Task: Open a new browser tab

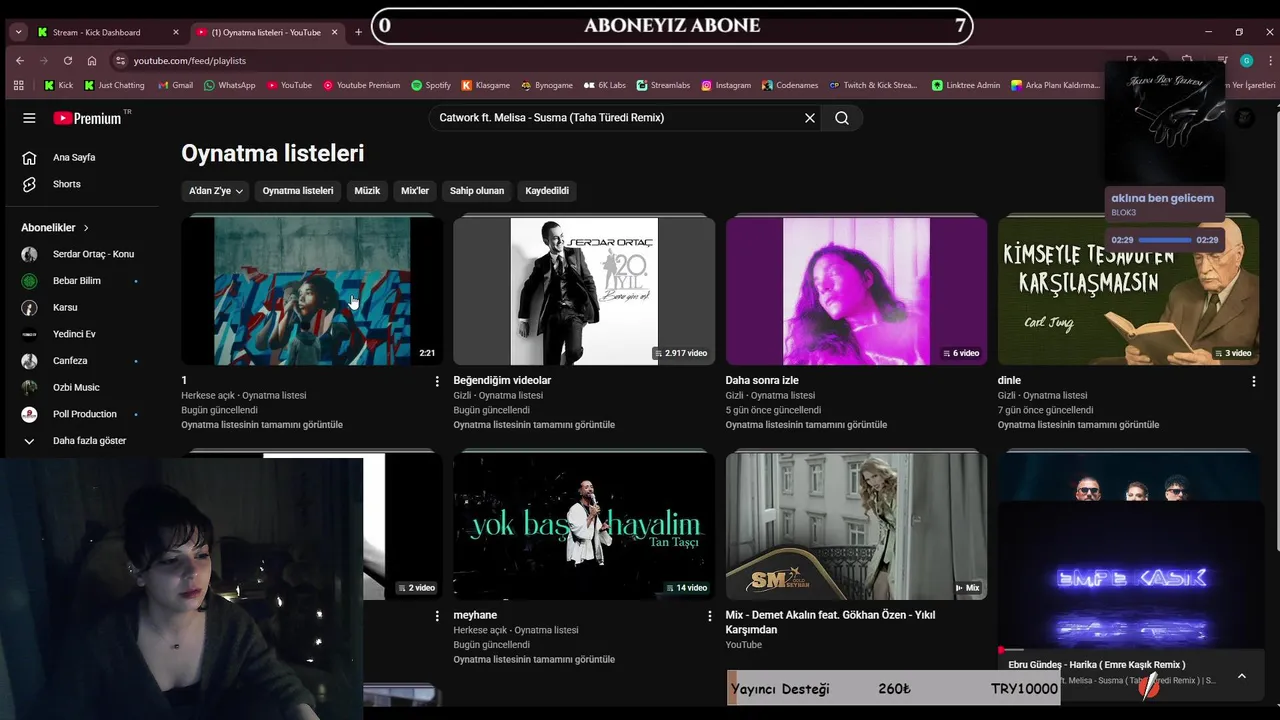Action: pyautogui.click(x=358, y=32)
